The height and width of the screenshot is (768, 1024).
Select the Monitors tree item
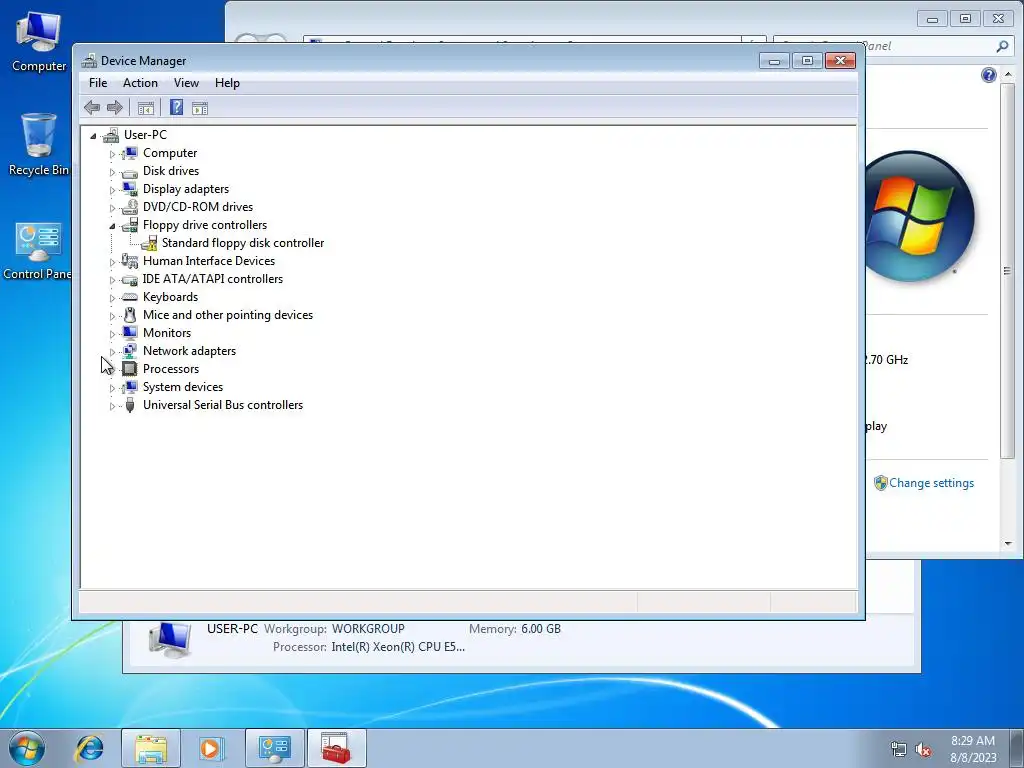click(167, 333)
